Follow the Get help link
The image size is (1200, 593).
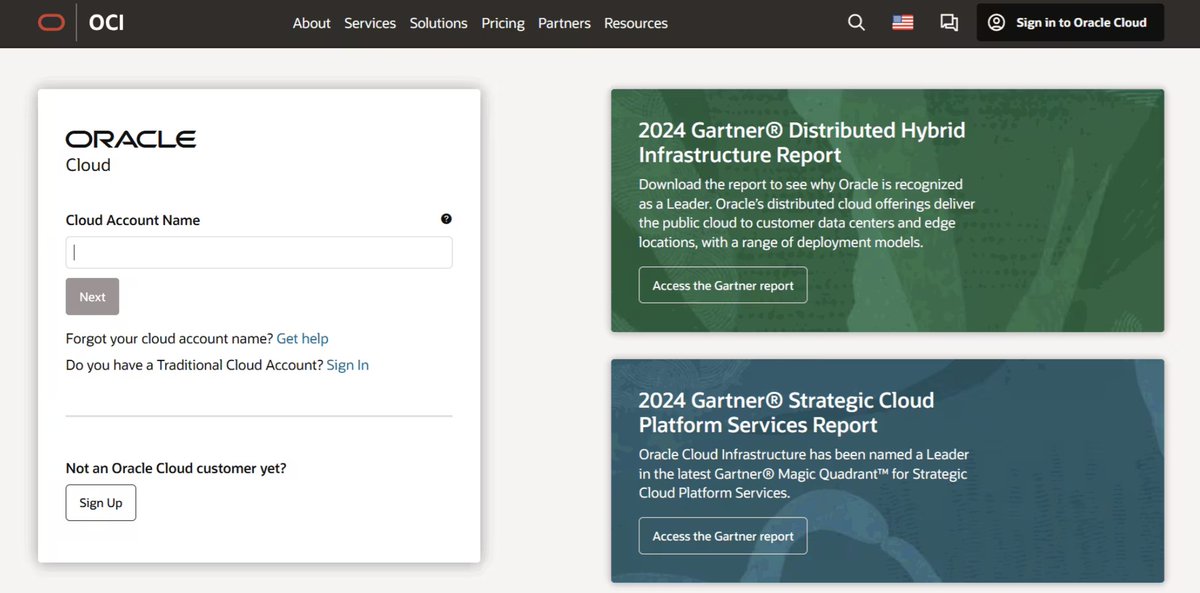[302, 339]
